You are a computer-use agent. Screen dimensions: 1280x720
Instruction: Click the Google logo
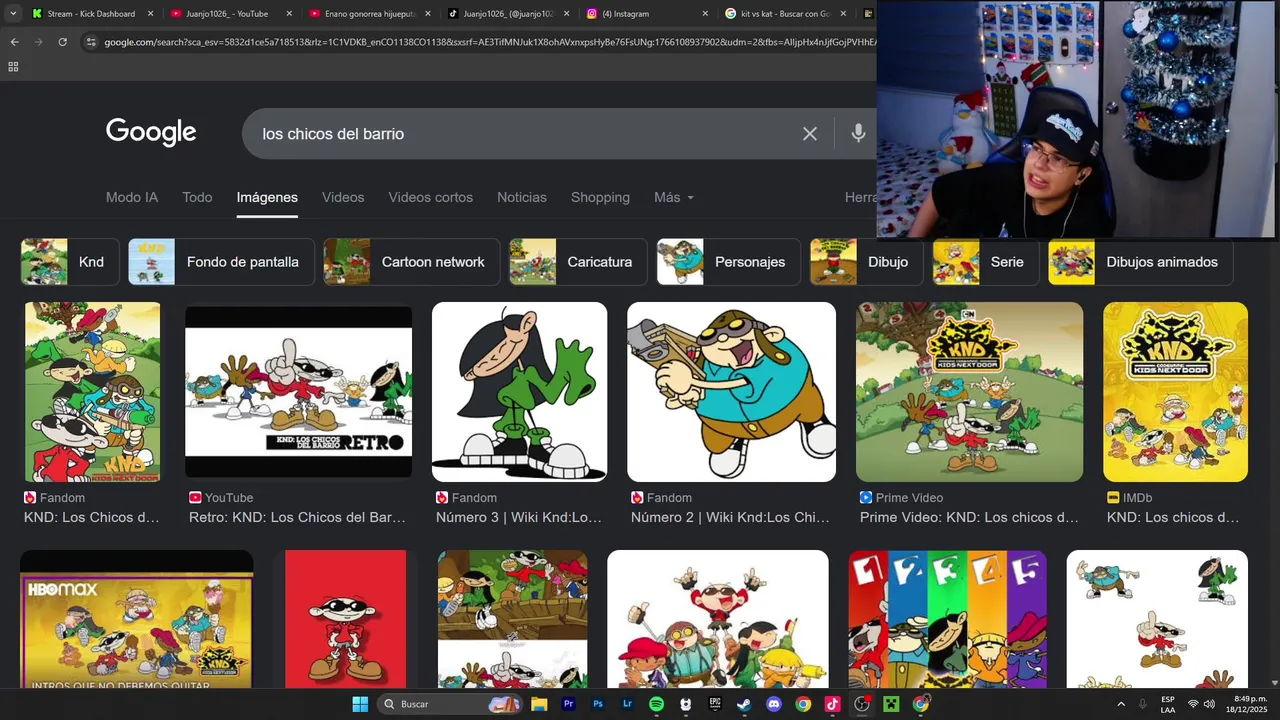pos(151,132)
